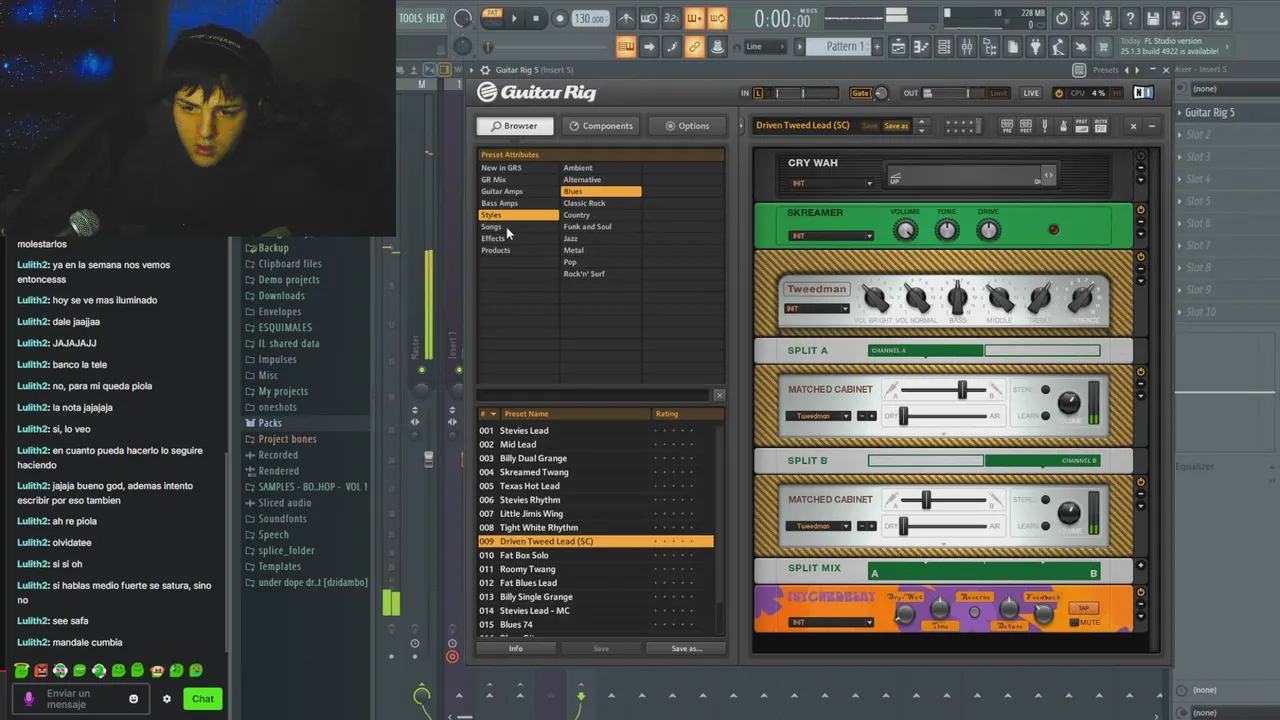Toggle the Psychedelay power button
The height and width of the screenshot is (720, 1280).
tap(1140, 592)
